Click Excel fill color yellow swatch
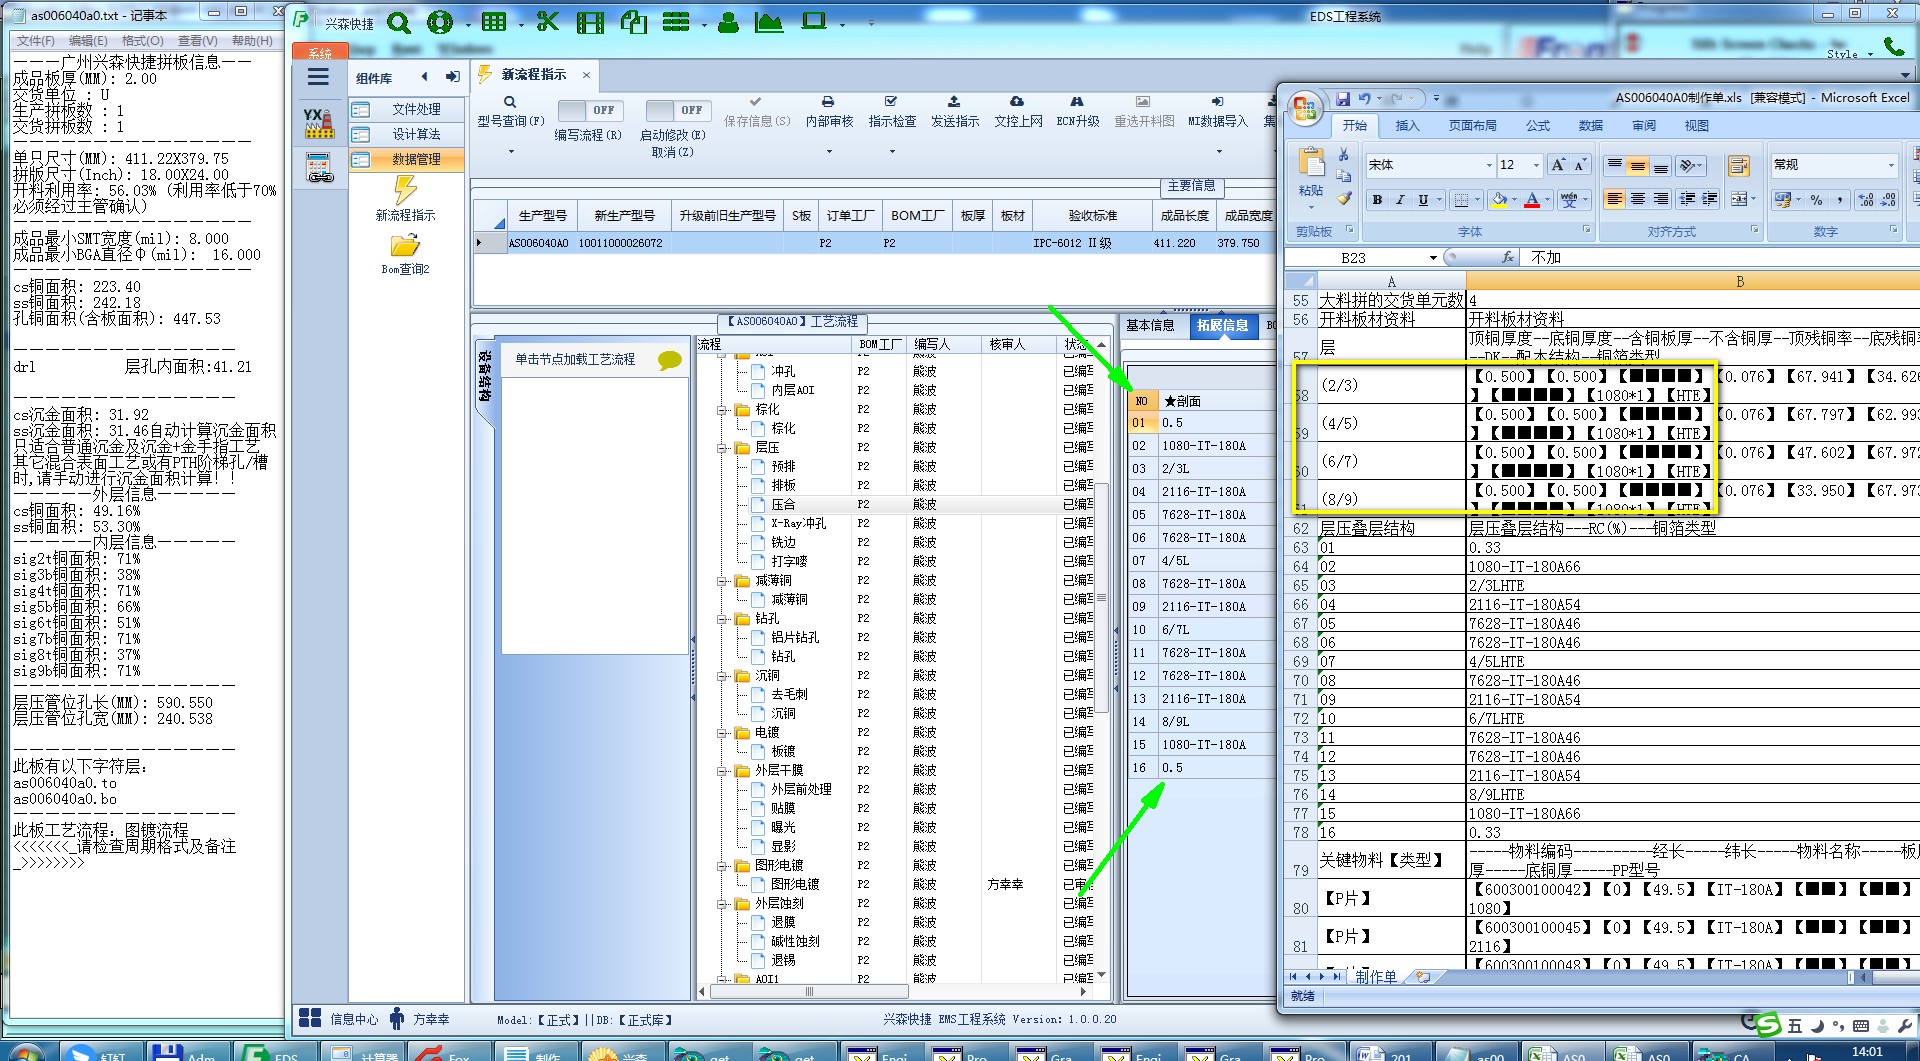The width and height of the screenshot is (1920, 1061). coord(1499,200)
